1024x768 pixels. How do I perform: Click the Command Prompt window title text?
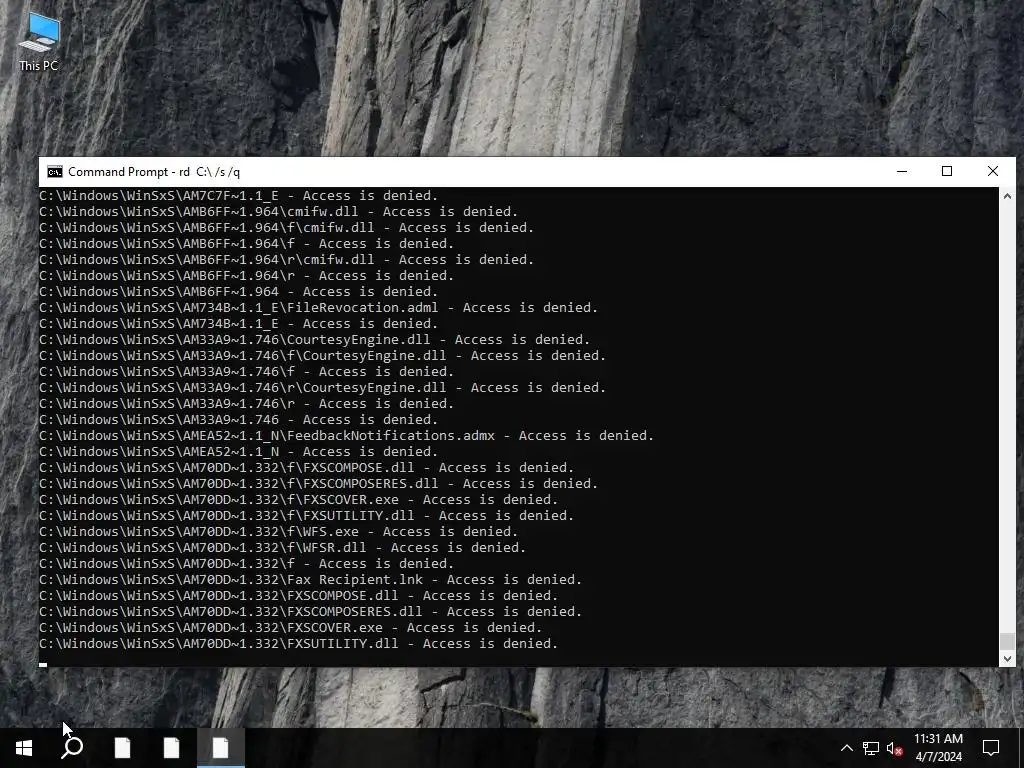coord(154,172)
